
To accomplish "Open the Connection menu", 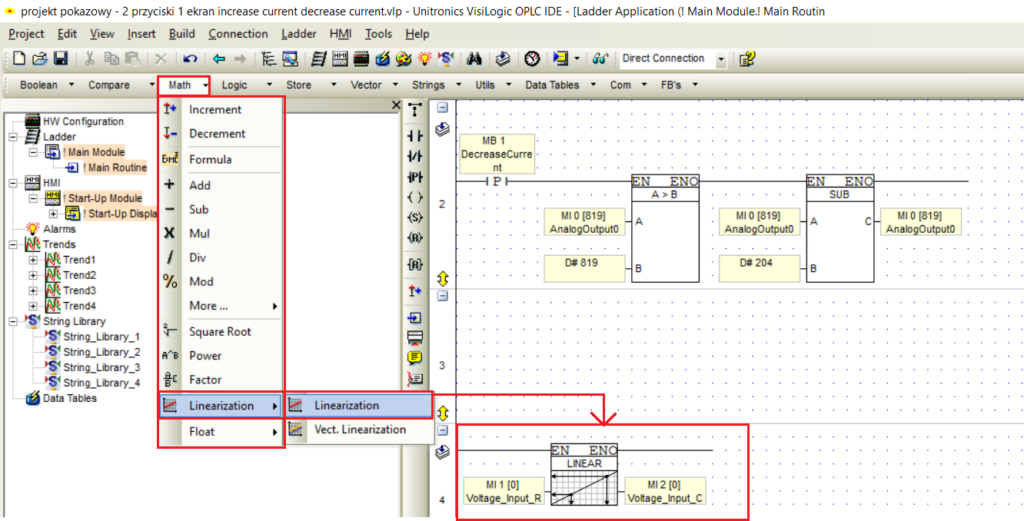I will coord(238,34).
